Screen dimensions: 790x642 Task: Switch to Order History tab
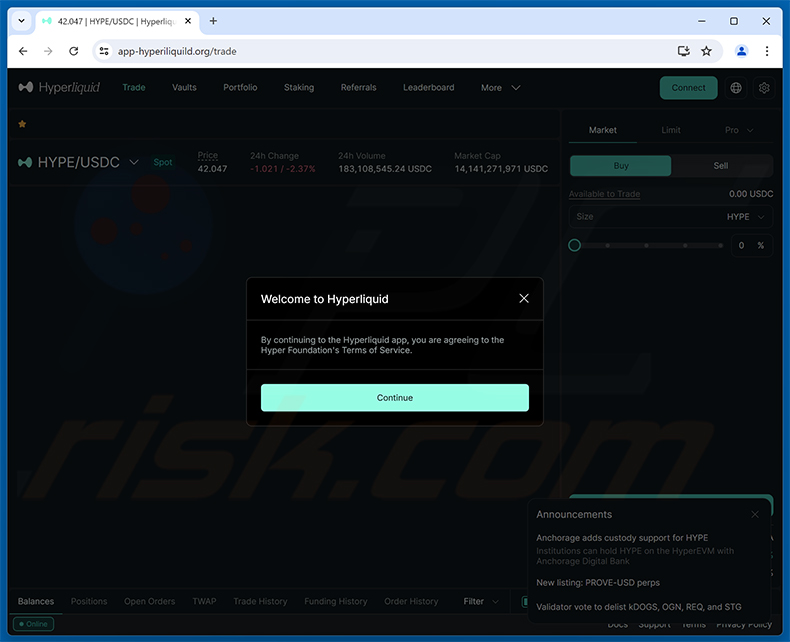tap(411, 601)
